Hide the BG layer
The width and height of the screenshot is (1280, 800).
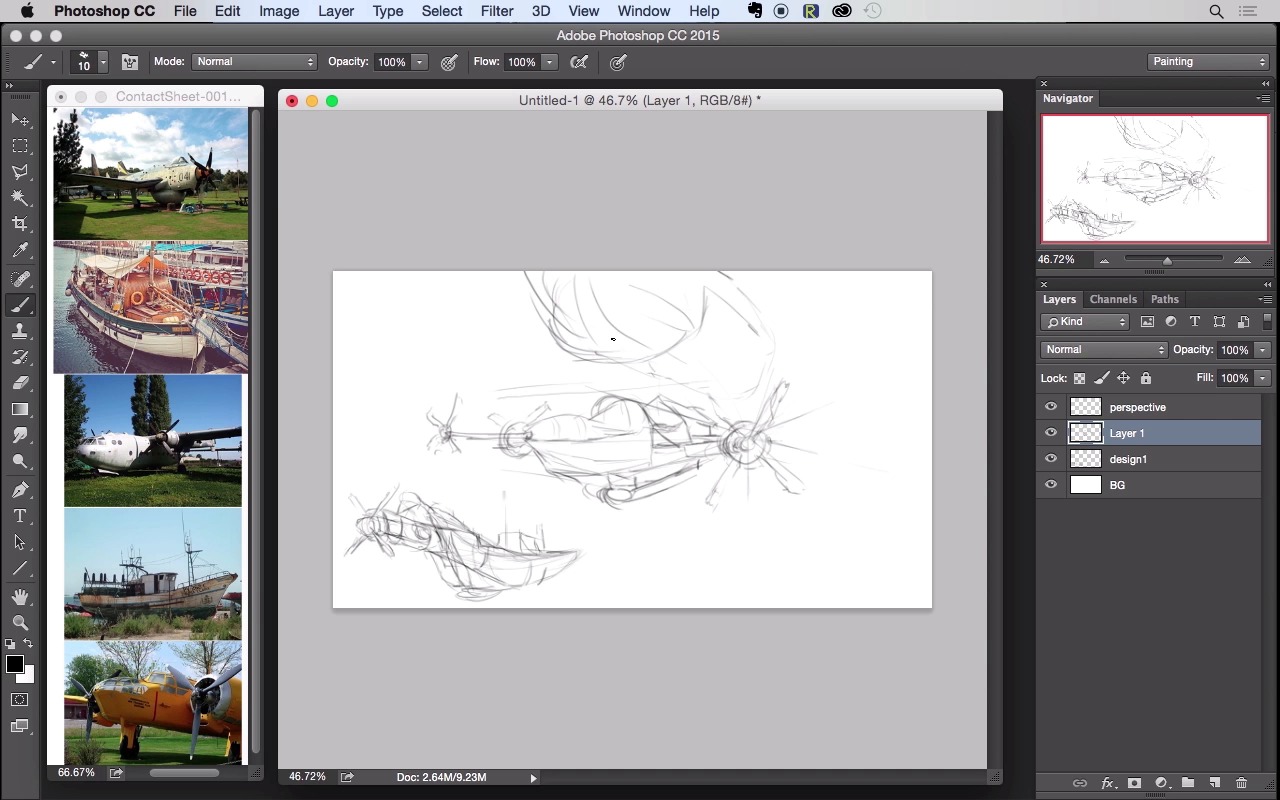1051,485
